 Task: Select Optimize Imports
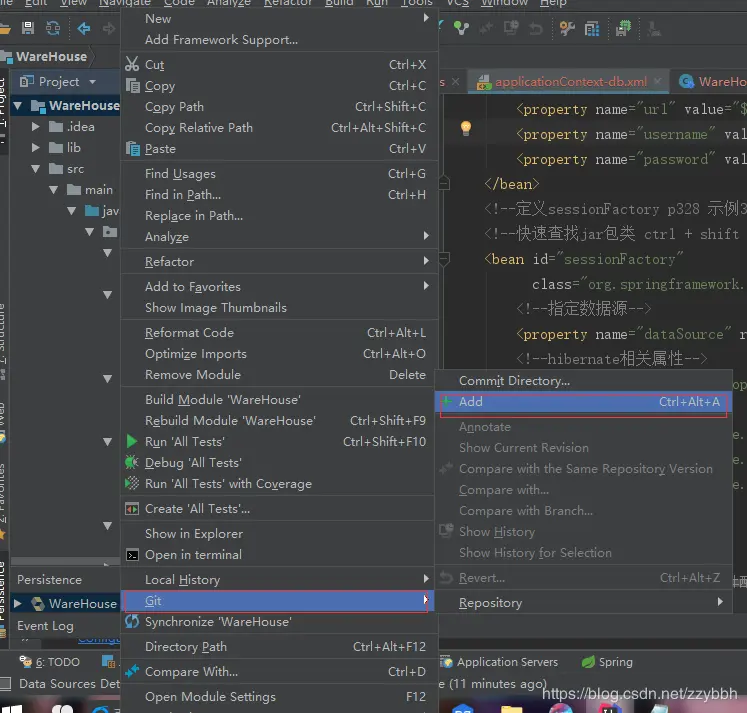pyautogui.click(x=280, y=354)
